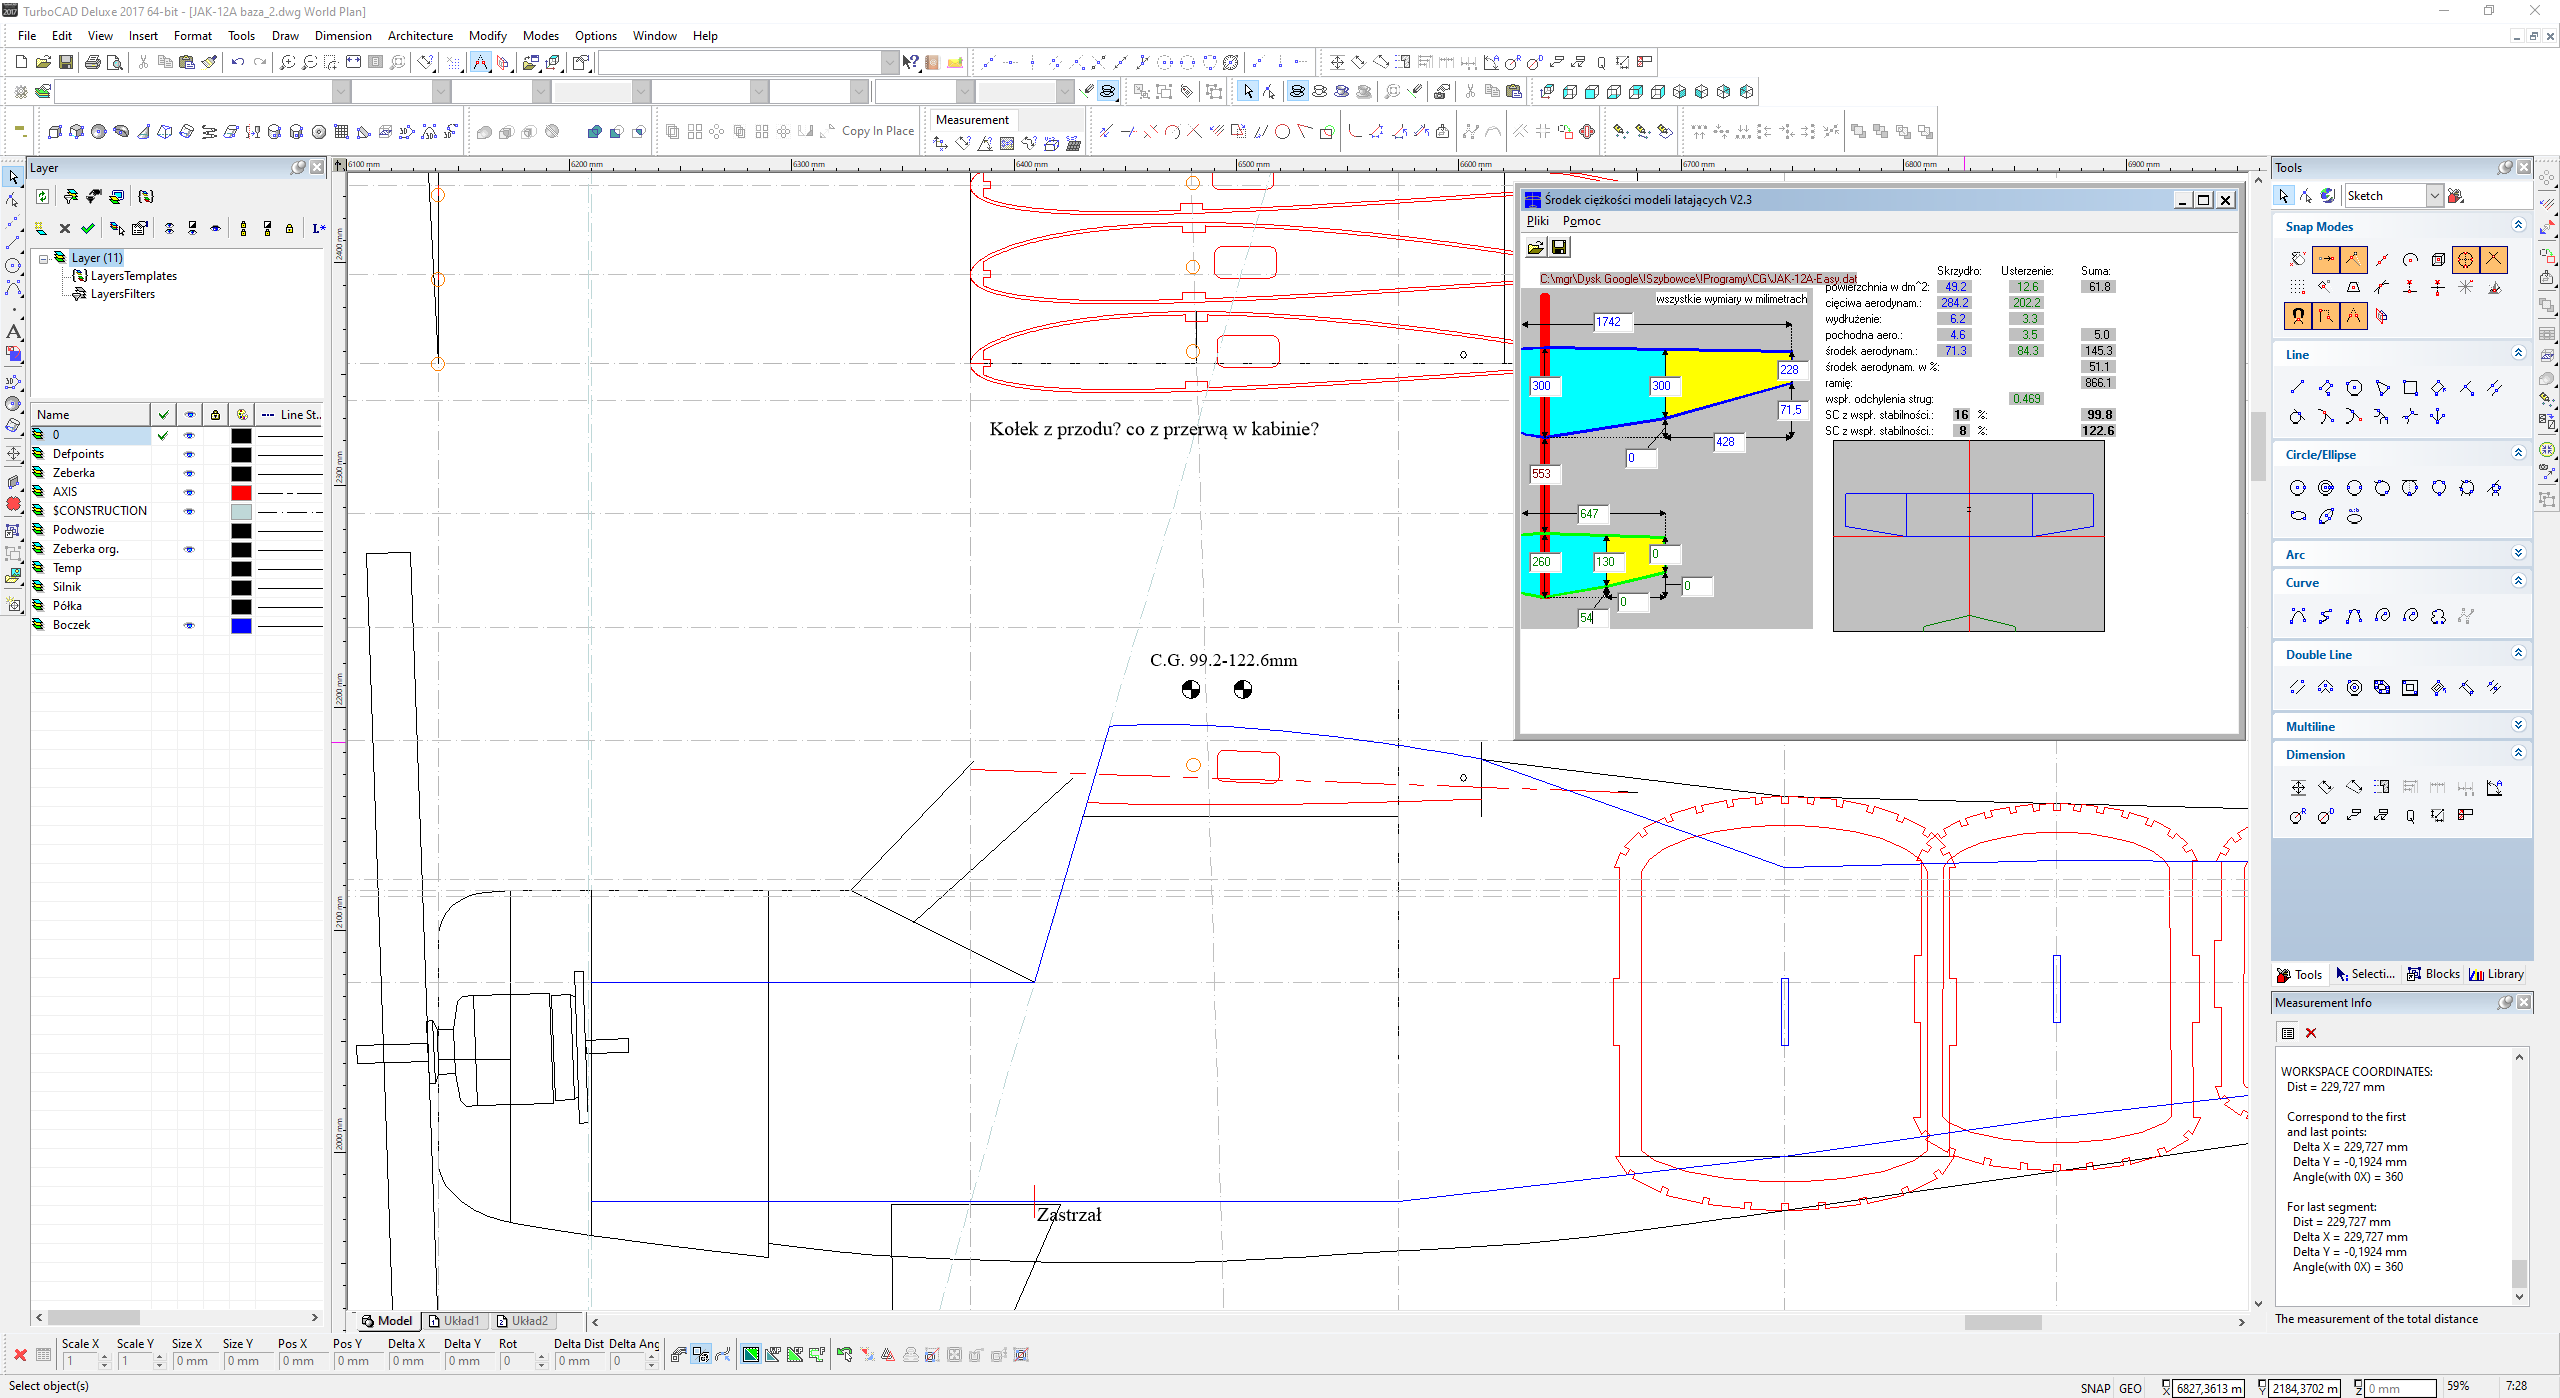This screenshot has width=2560, height=1398.
Task: Delete layer using the X icon
Action: (x=65, y=229)
